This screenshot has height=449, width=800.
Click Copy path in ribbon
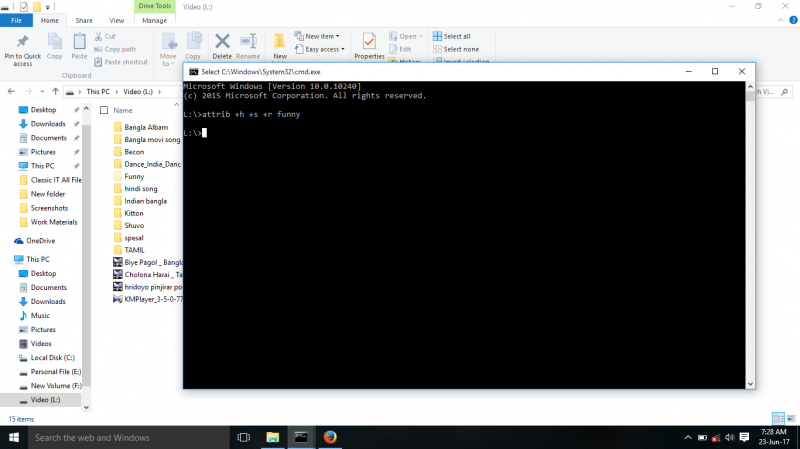(x=115, y=49)
